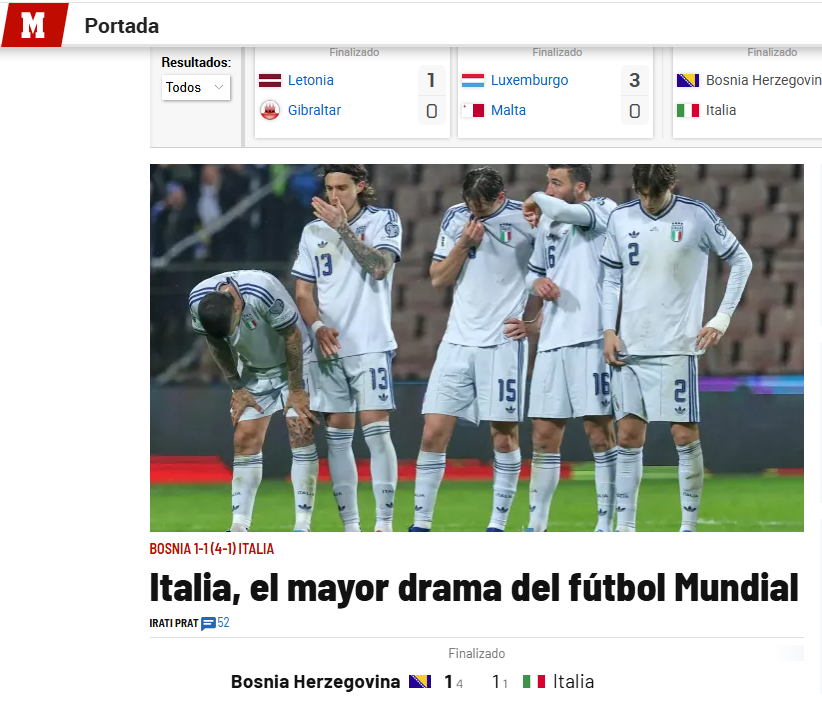Click author name IRATI PRAT
822x726 pixels.
click(174, 623)
